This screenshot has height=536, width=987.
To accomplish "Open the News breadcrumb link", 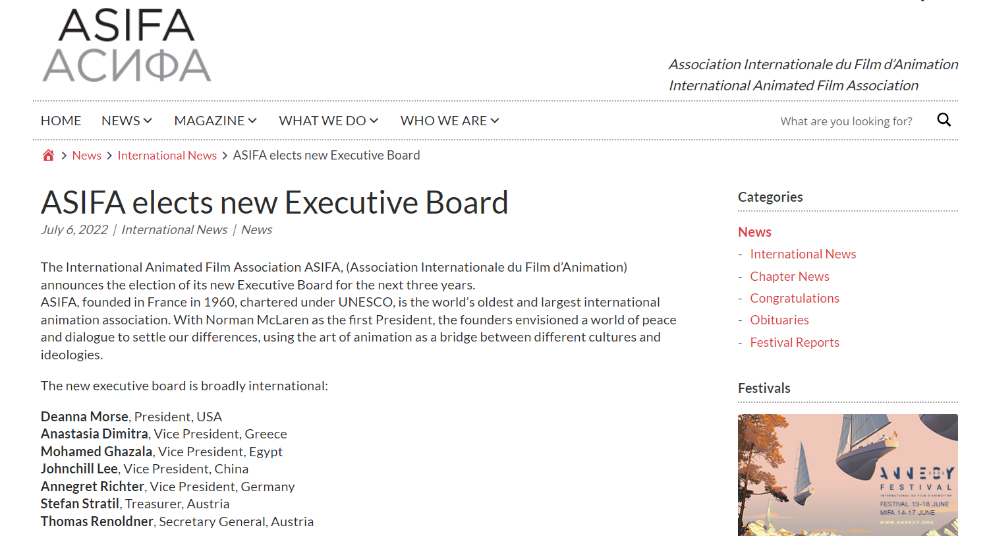I will [86, 155].
